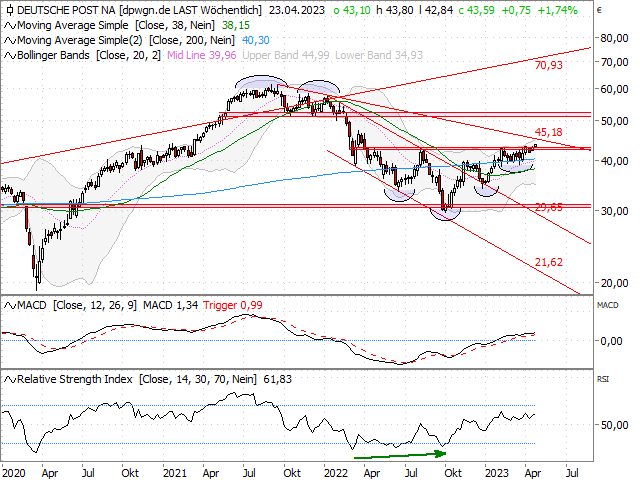This screenshot has height=480, width=640.
Task: Click the Lower Band 34,93 label
Action: coord(379,55)
